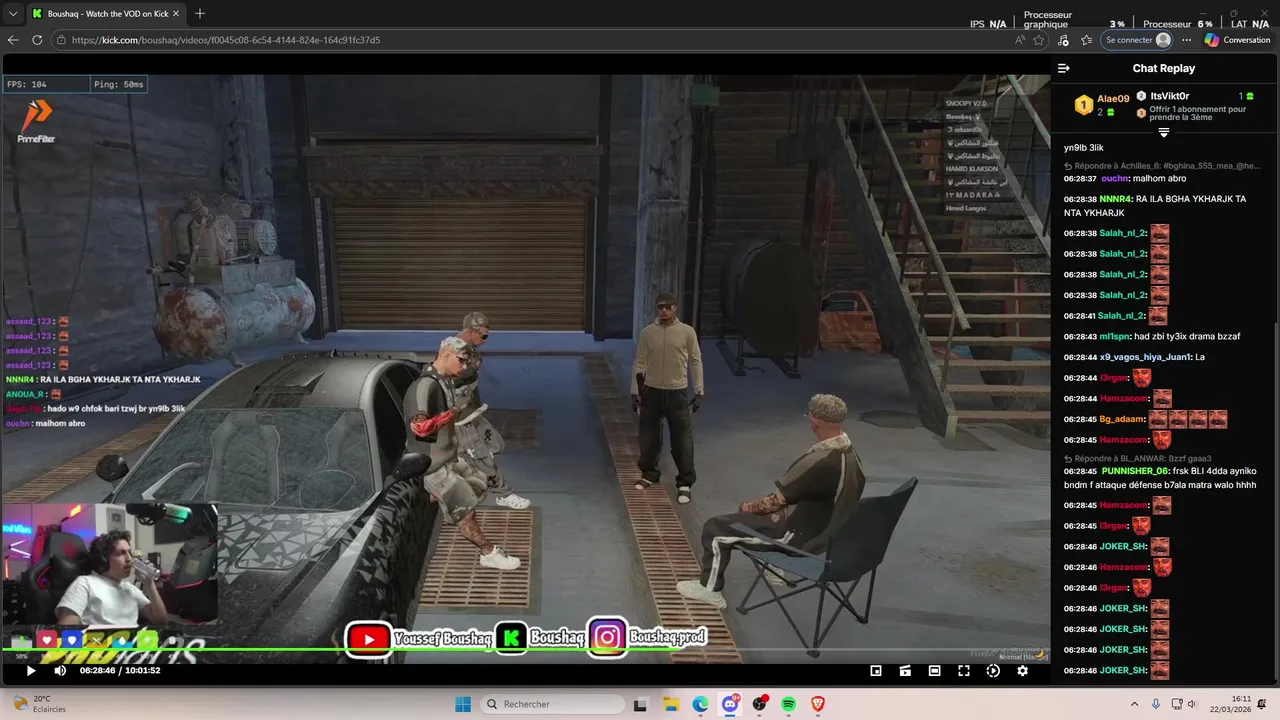Go back to previous page
1280x720 pixels.
tap(13, 40)
